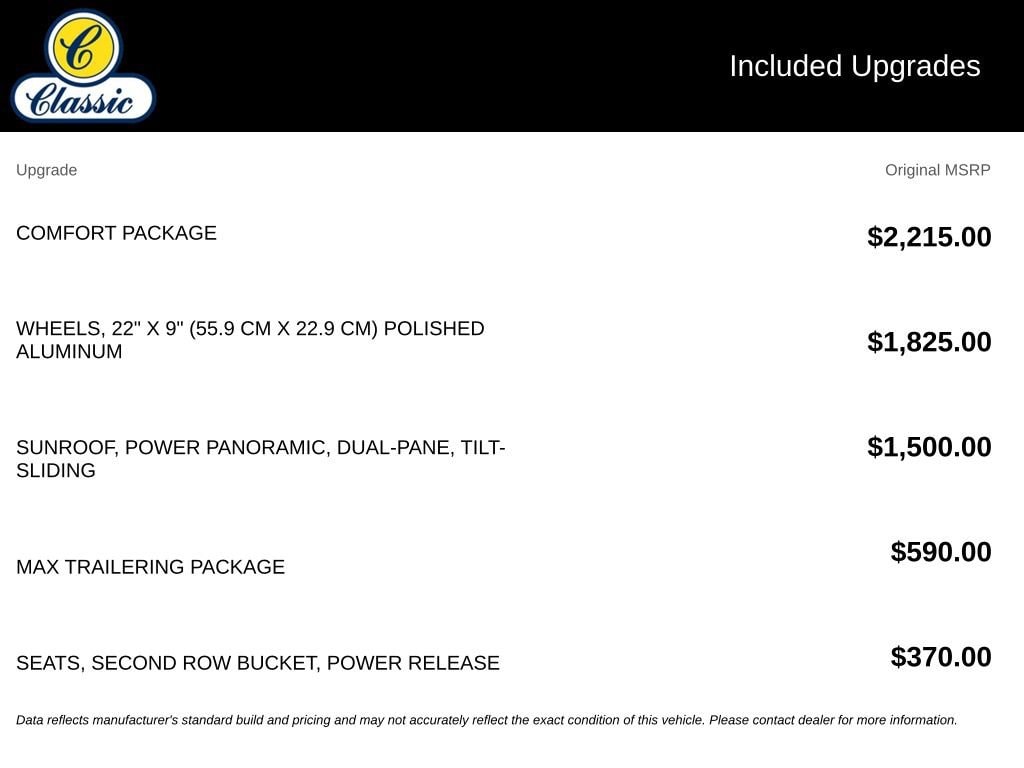
Task: Click the $1,500.00 sunroof price
Action: click(929, 447)
